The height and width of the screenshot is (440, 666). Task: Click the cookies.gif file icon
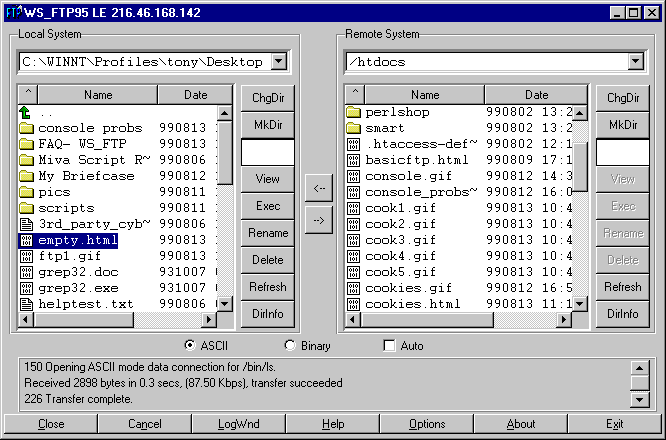click(x=353, y=288)
